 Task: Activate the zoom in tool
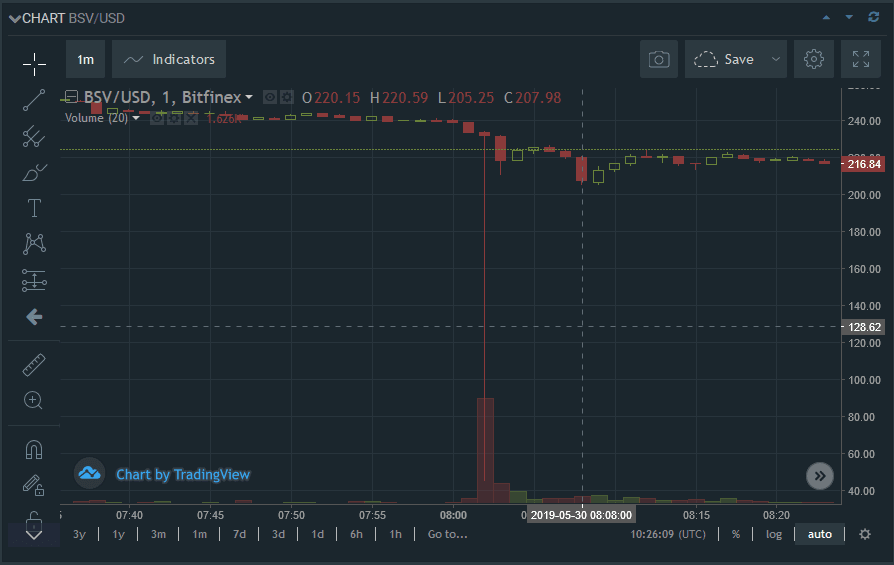tap(34, 400)
